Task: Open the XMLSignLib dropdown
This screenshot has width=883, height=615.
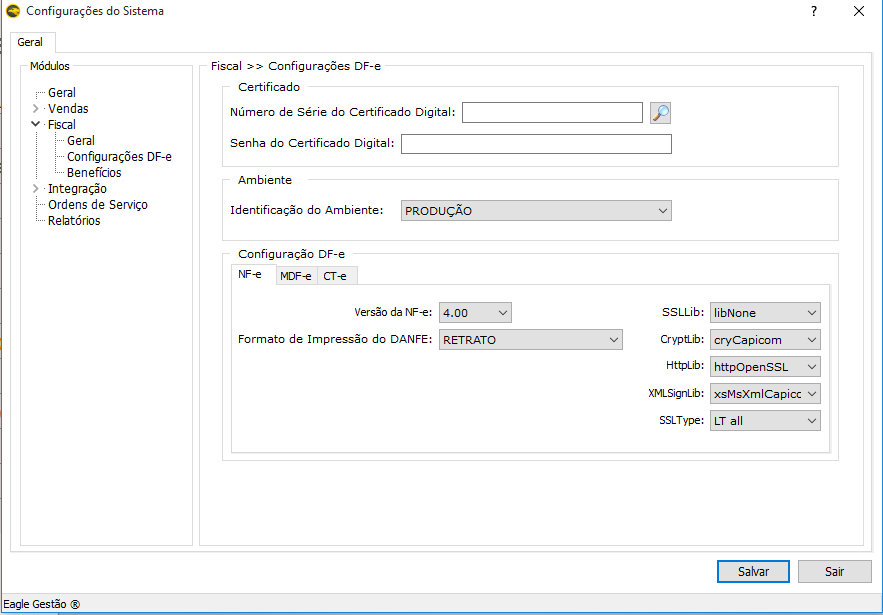Action: click(x=765, y=394)
